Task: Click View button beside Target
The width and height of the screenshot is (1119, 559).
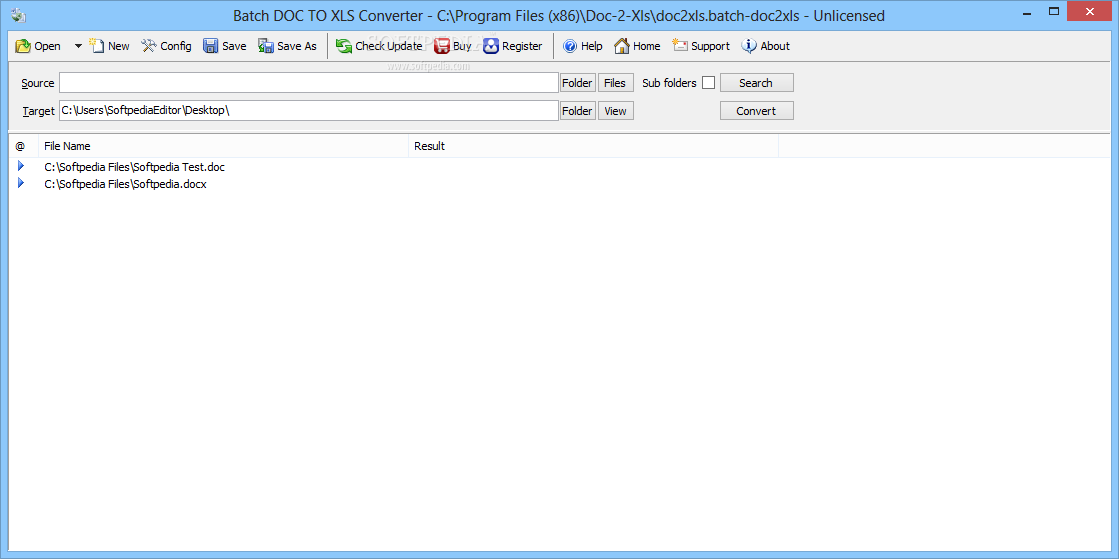Action: click(615, 111)
